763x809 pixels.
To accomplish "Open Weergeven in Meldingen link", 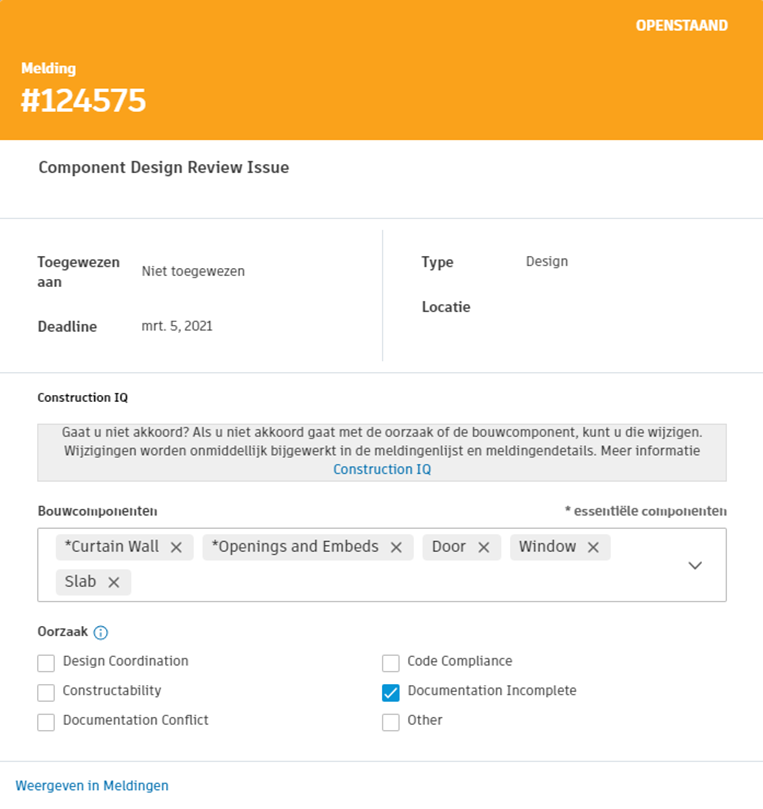I will (x=92, y=786).
